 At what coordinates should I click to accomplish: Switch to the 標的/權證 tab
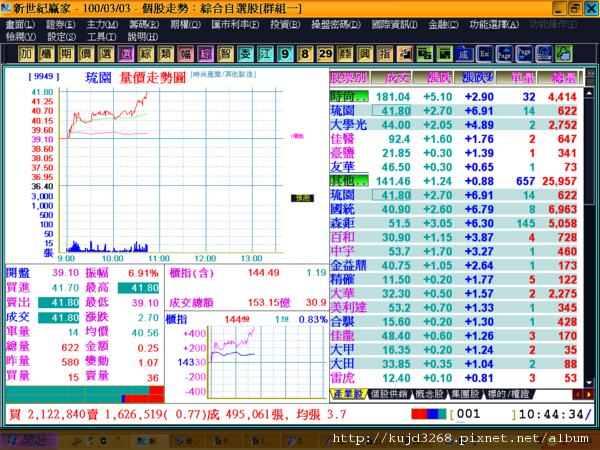508,394
